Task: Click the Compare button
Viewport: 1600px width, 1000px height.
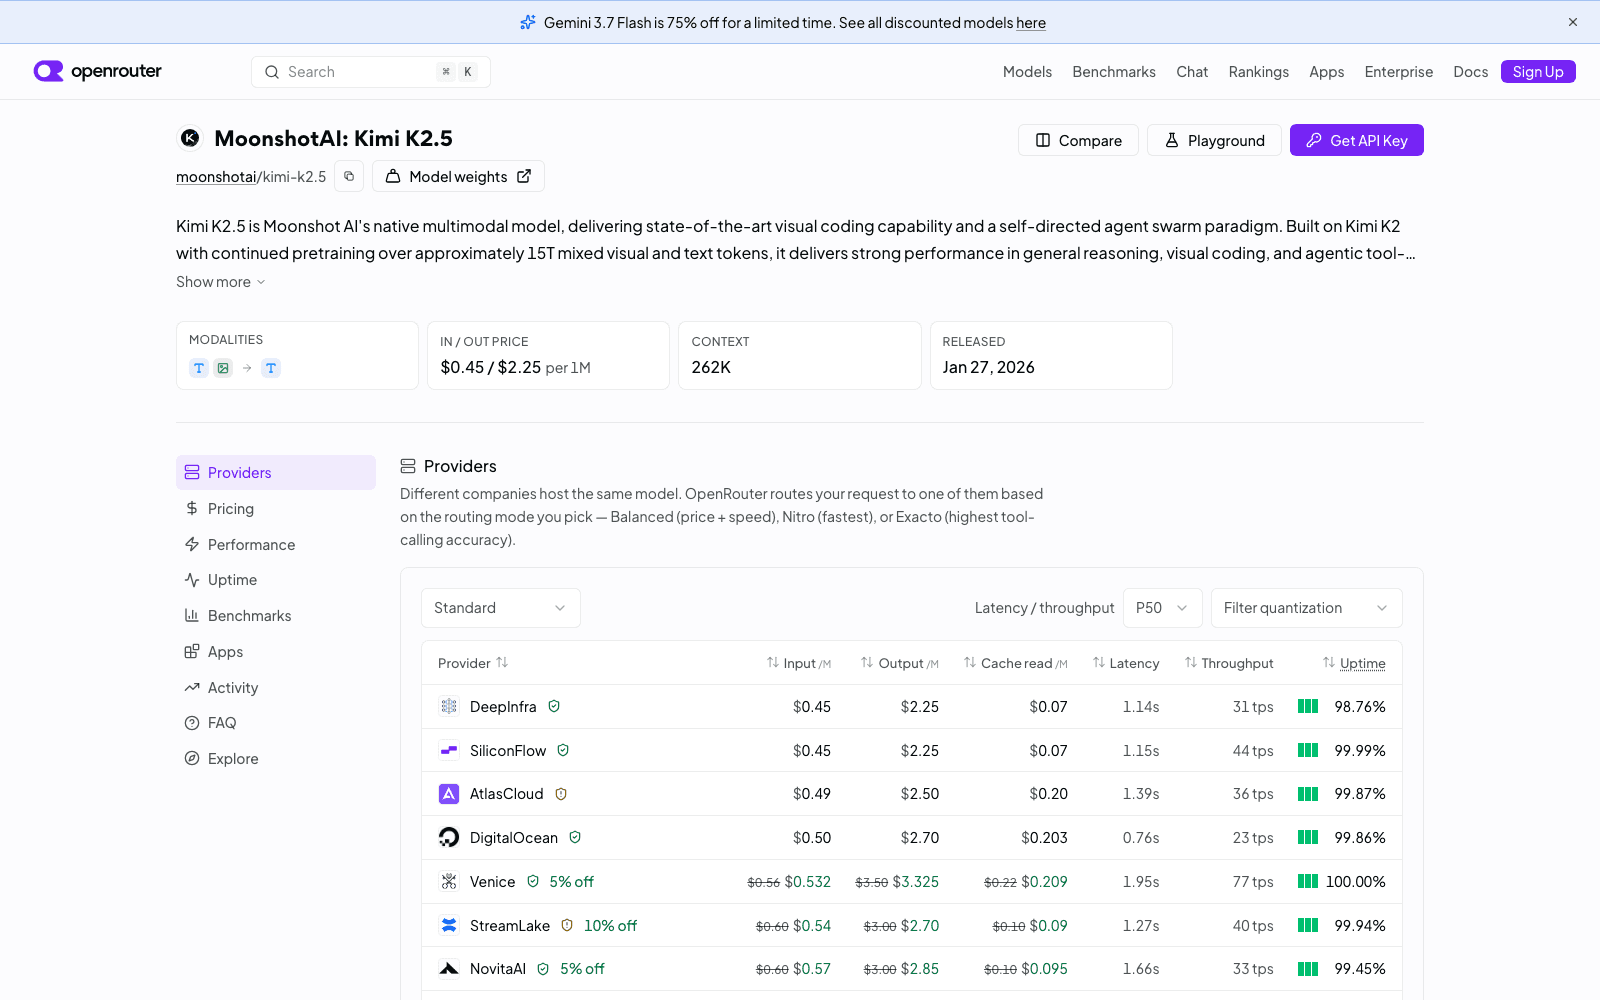Action: 1078,140
